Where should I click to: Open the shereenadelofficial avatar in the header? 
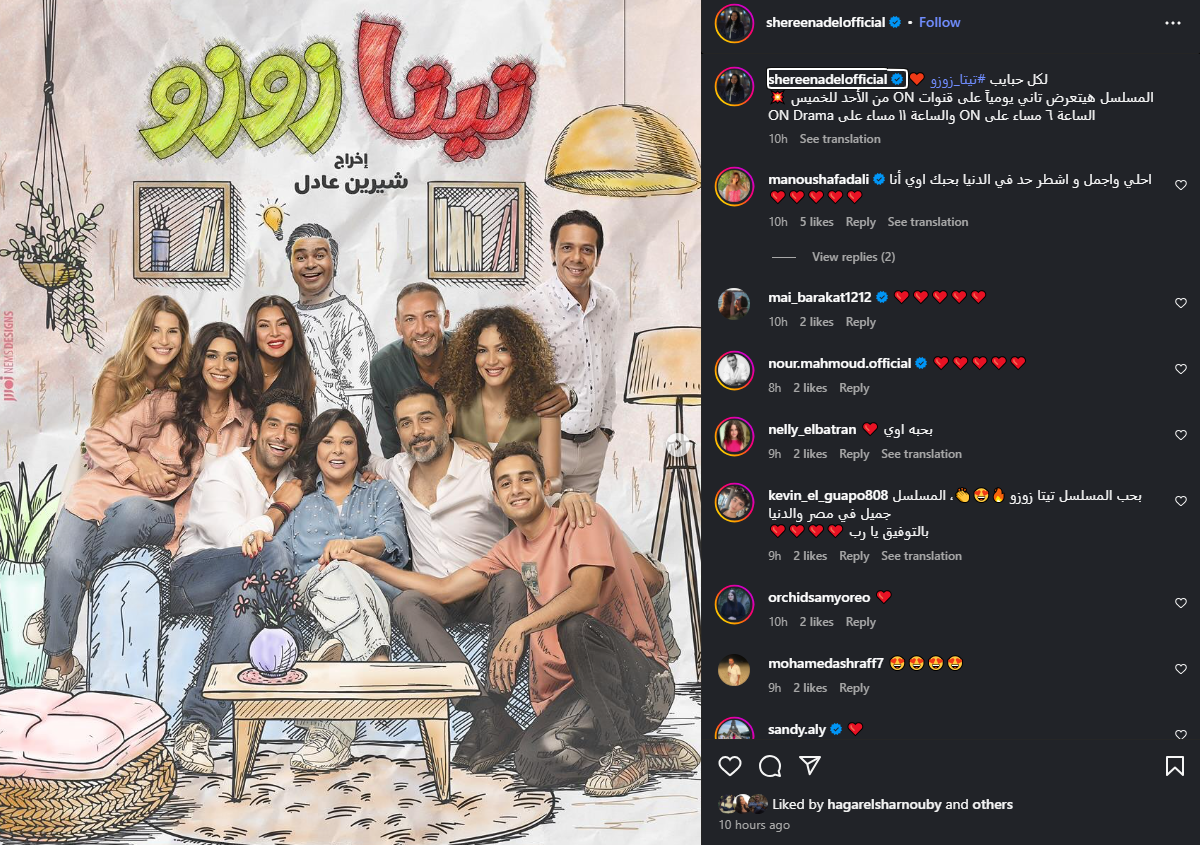pos(734,22)
